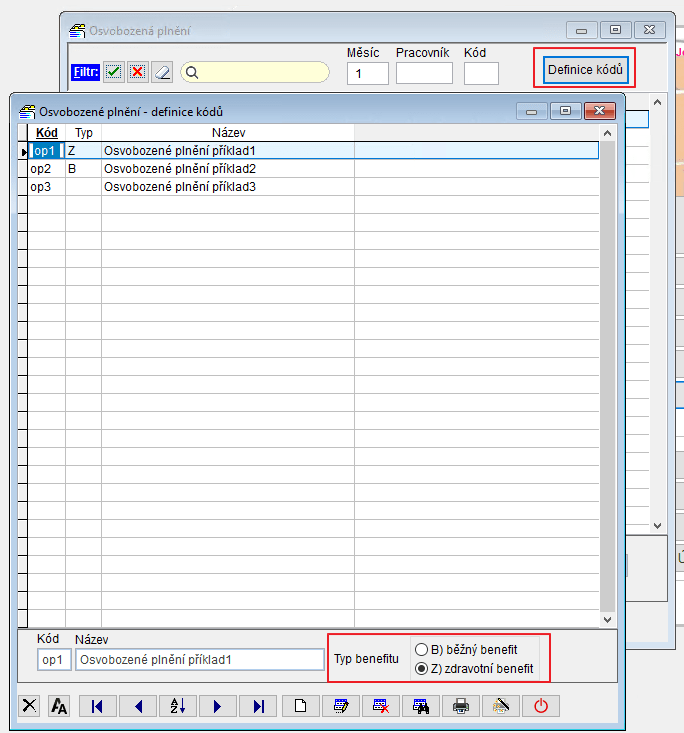Click the Kód filter field in the background window
This screenshot has width=684, height=733.
point(481,73)
